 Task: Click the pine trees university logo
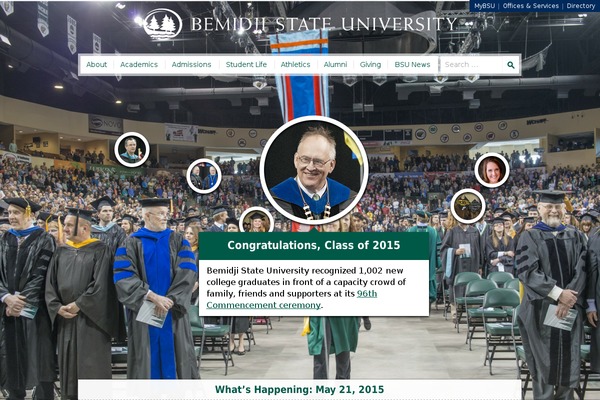click(x=163, y=24)
